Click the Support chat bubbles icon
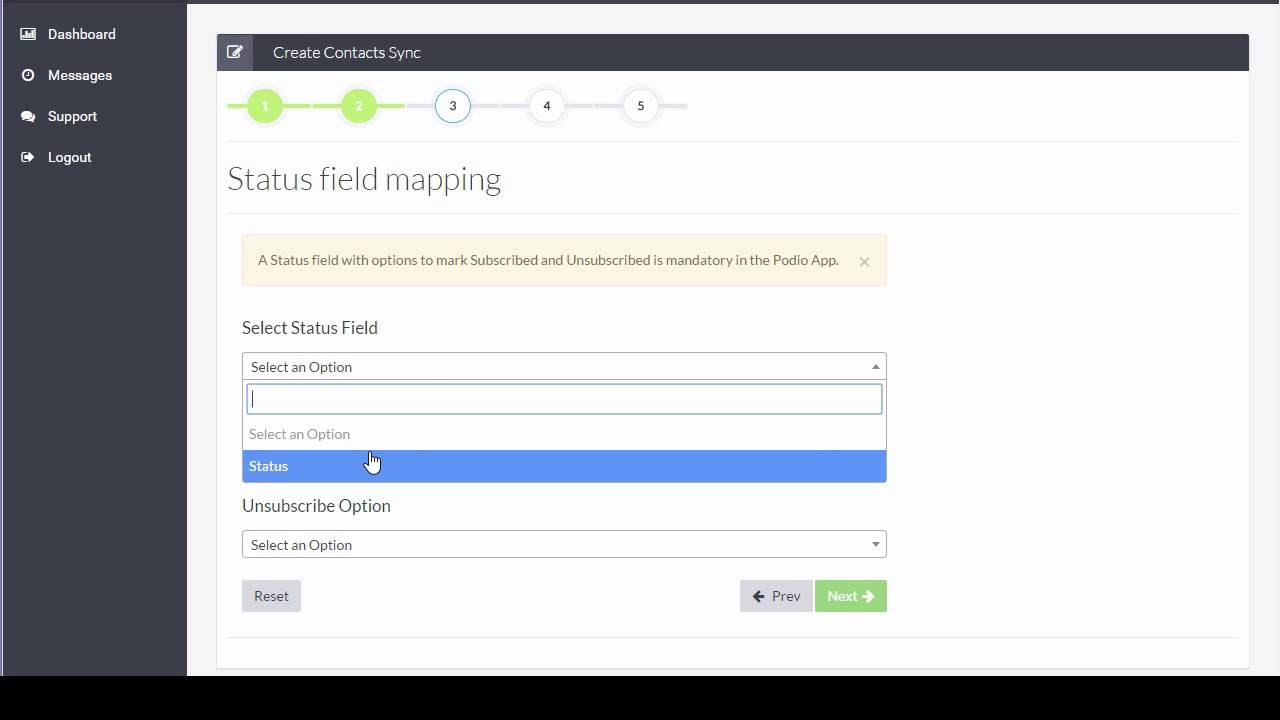This screenshot has height=720, width=1280. pyautogui.click(x=28, y=116)
